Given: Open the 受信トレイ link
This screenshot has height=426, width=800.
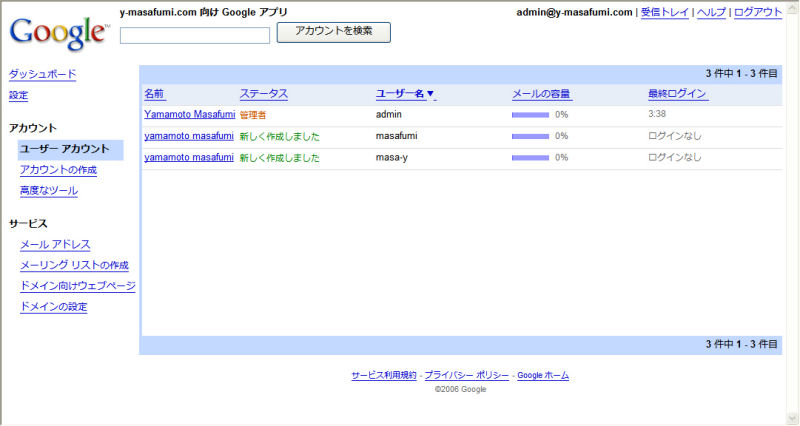Looking at the screenshot, I should coord(665,12).
